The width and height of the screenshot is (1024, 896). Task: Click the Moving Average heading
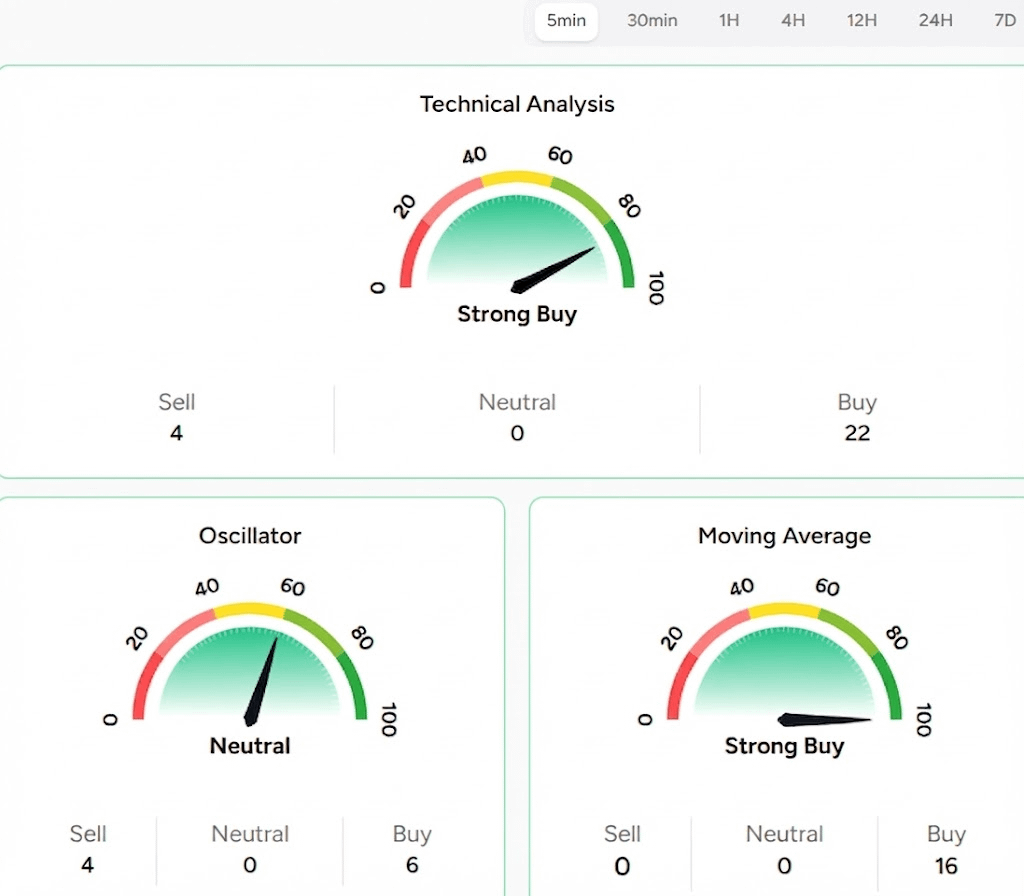tap(784, 536)
